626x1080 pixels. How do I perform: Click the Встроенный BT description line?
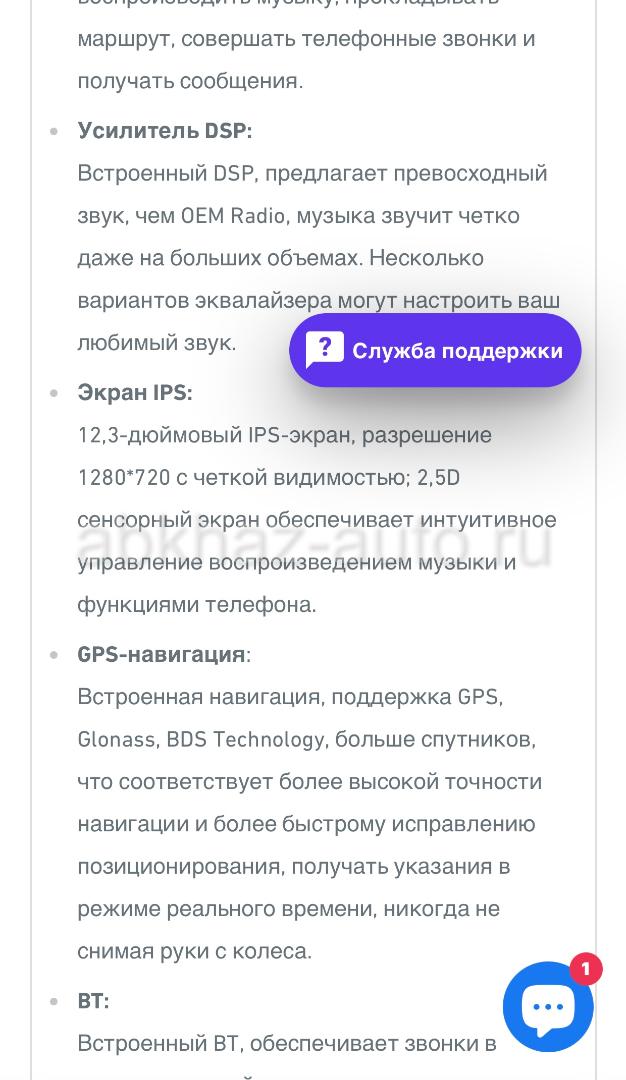click(286, 1043)
